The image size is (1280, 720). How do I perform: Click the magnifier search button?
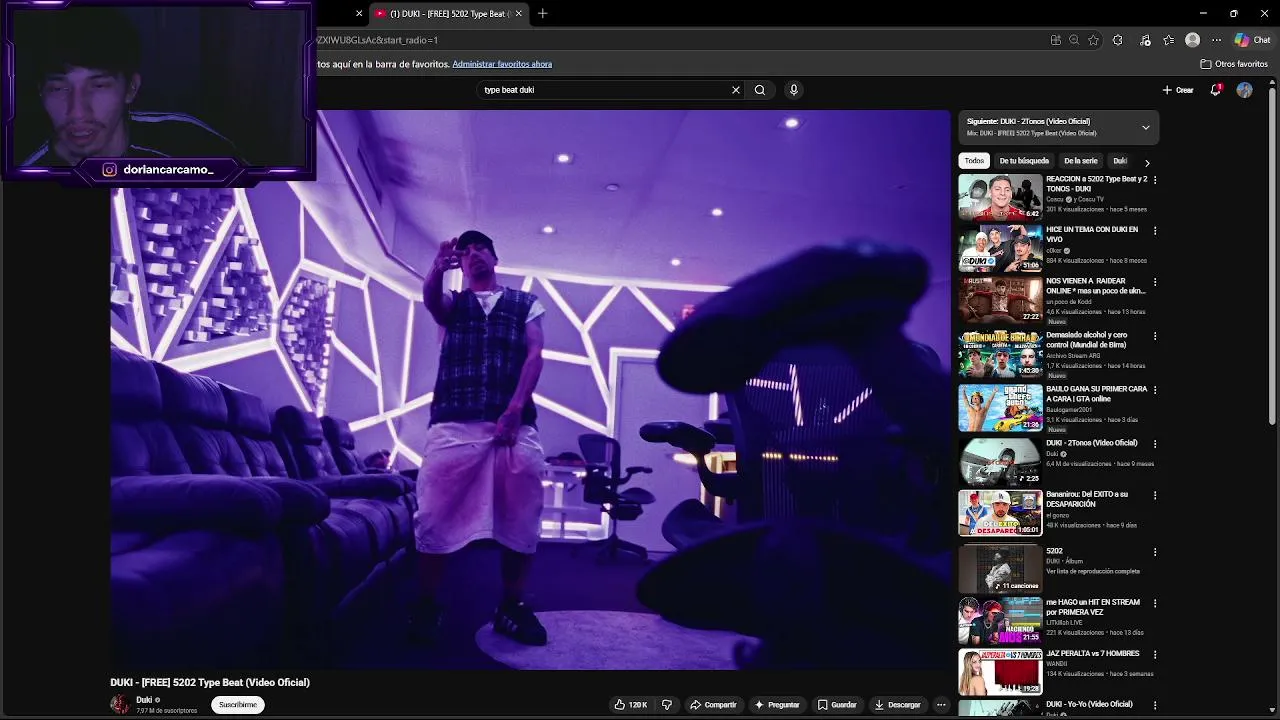(x=760, y=90)
